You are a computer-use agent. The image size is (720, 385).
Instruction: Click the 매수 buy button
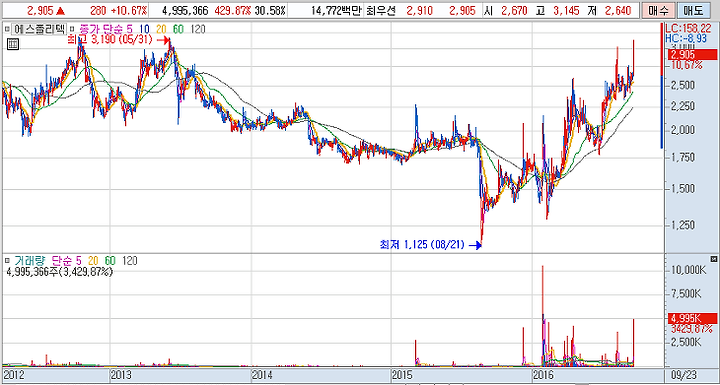[658, 10]
